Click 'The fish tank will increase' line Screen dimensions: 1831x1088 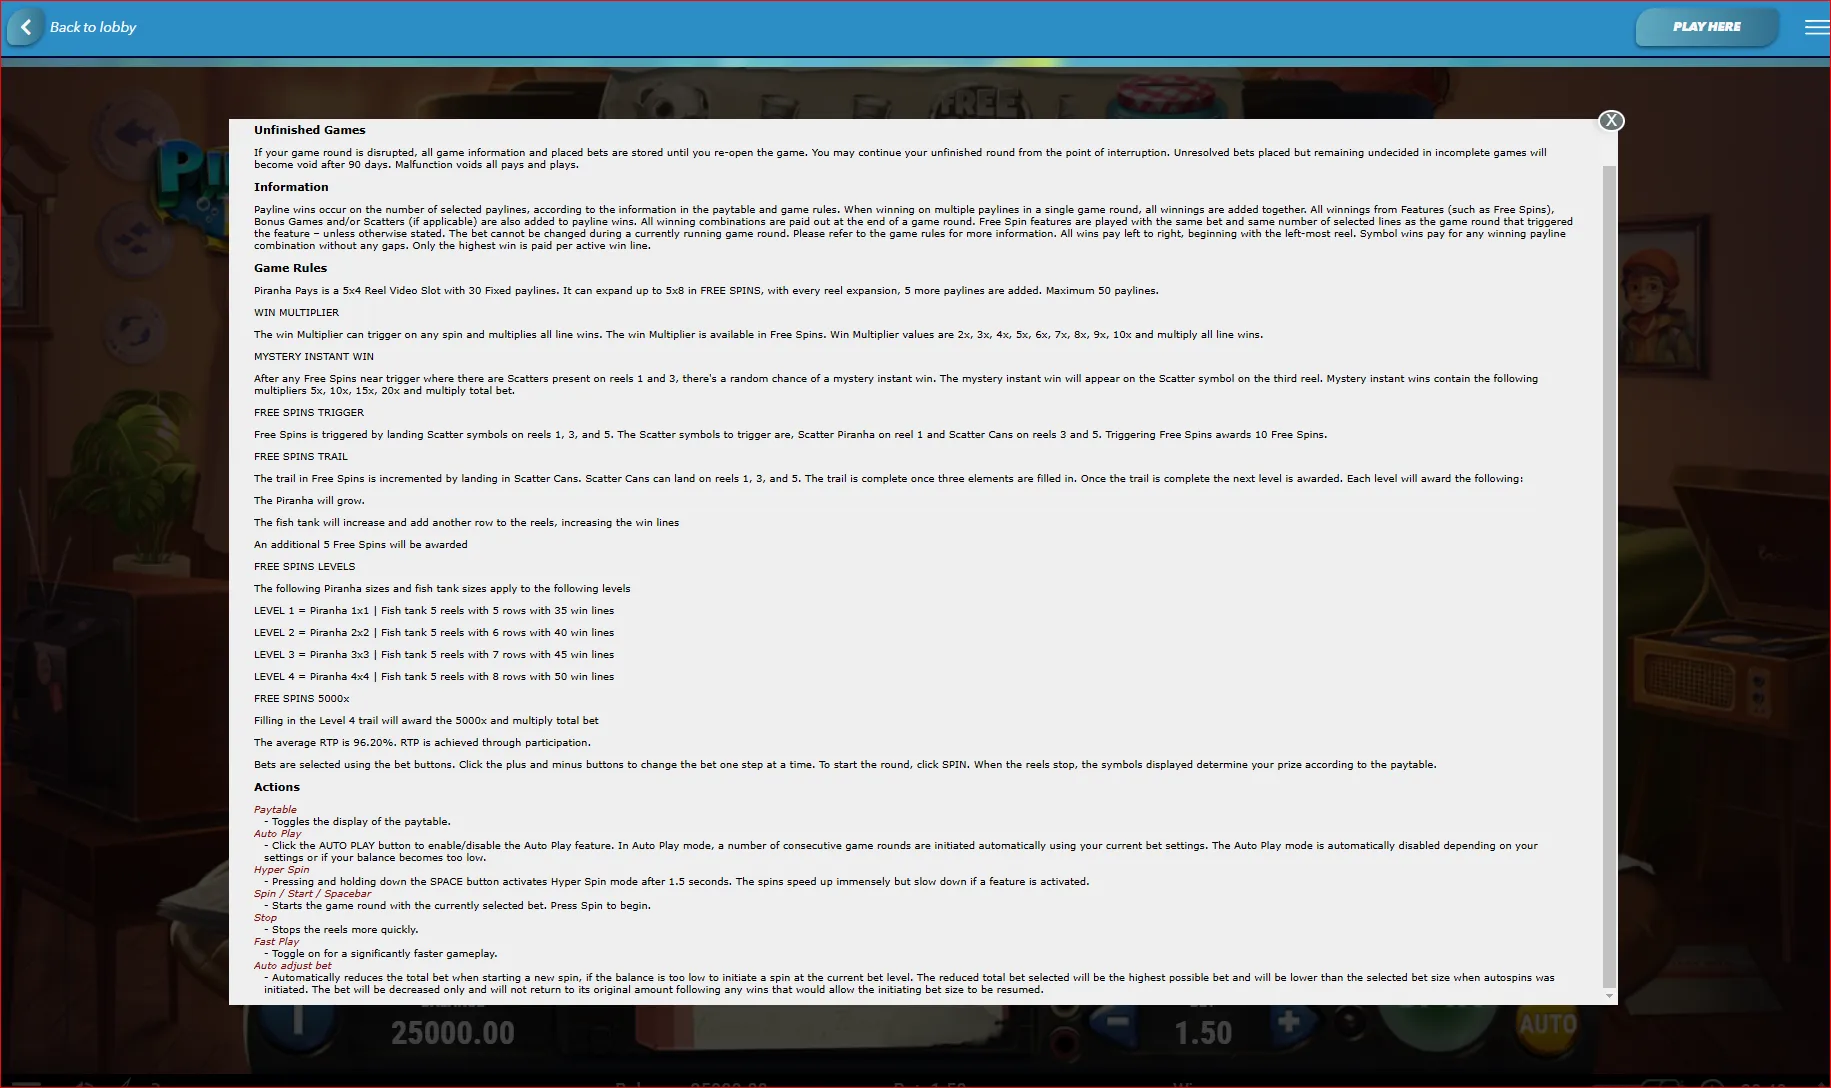tap(466, 523)
